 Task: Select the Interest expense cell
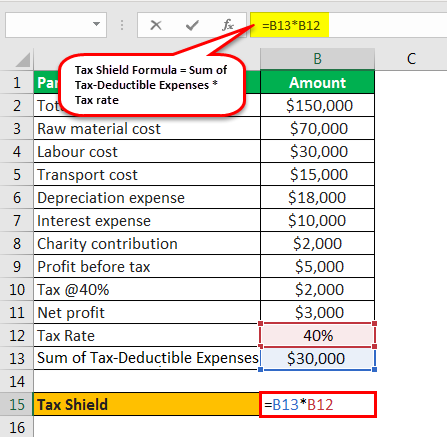(x=147, y=220)
